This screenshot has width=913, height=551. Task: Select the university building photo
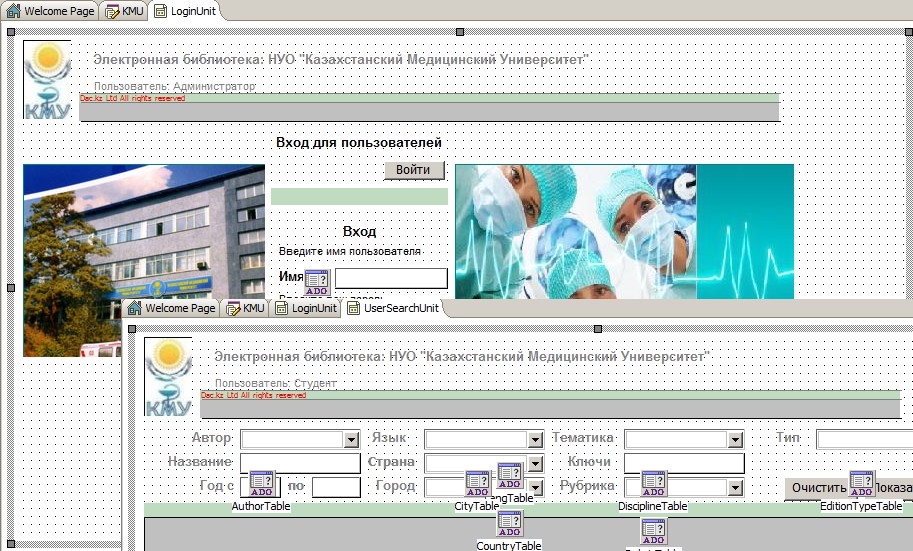tap(144, 260)
